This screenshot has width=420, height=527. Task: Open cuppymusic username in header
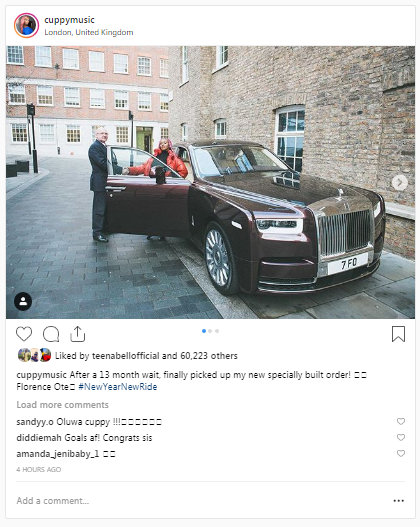(x=70, y=20)
